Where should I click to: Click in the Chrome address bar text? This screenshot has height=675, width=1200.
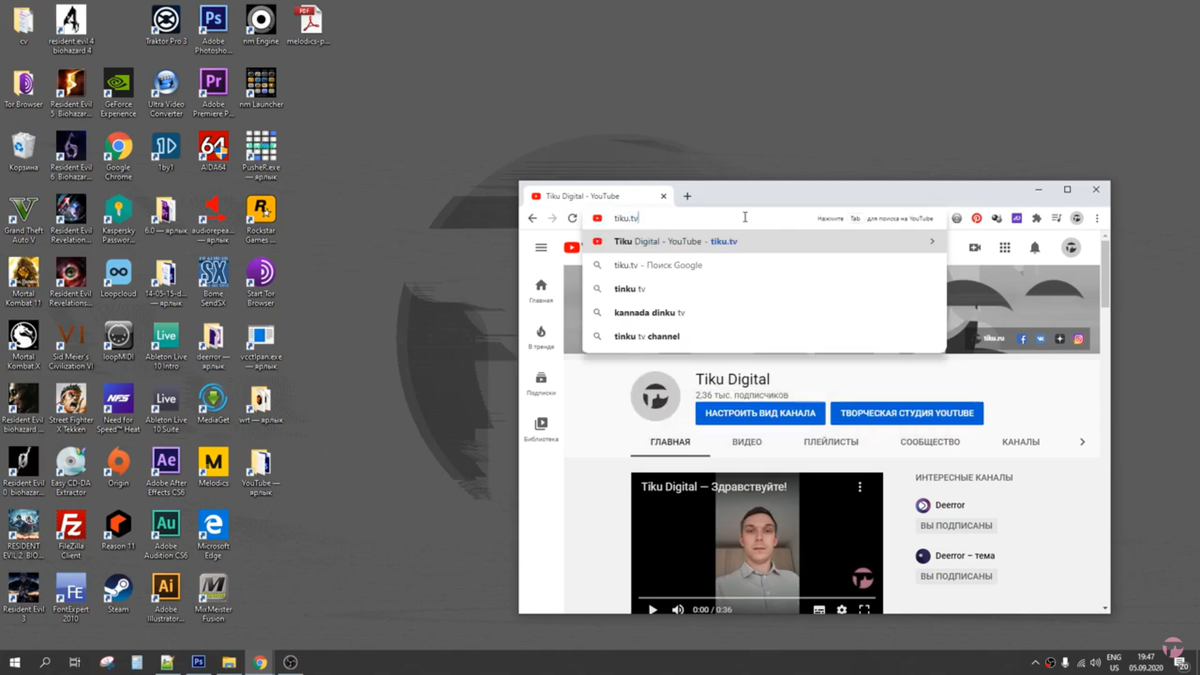click(x=627, y=218)
